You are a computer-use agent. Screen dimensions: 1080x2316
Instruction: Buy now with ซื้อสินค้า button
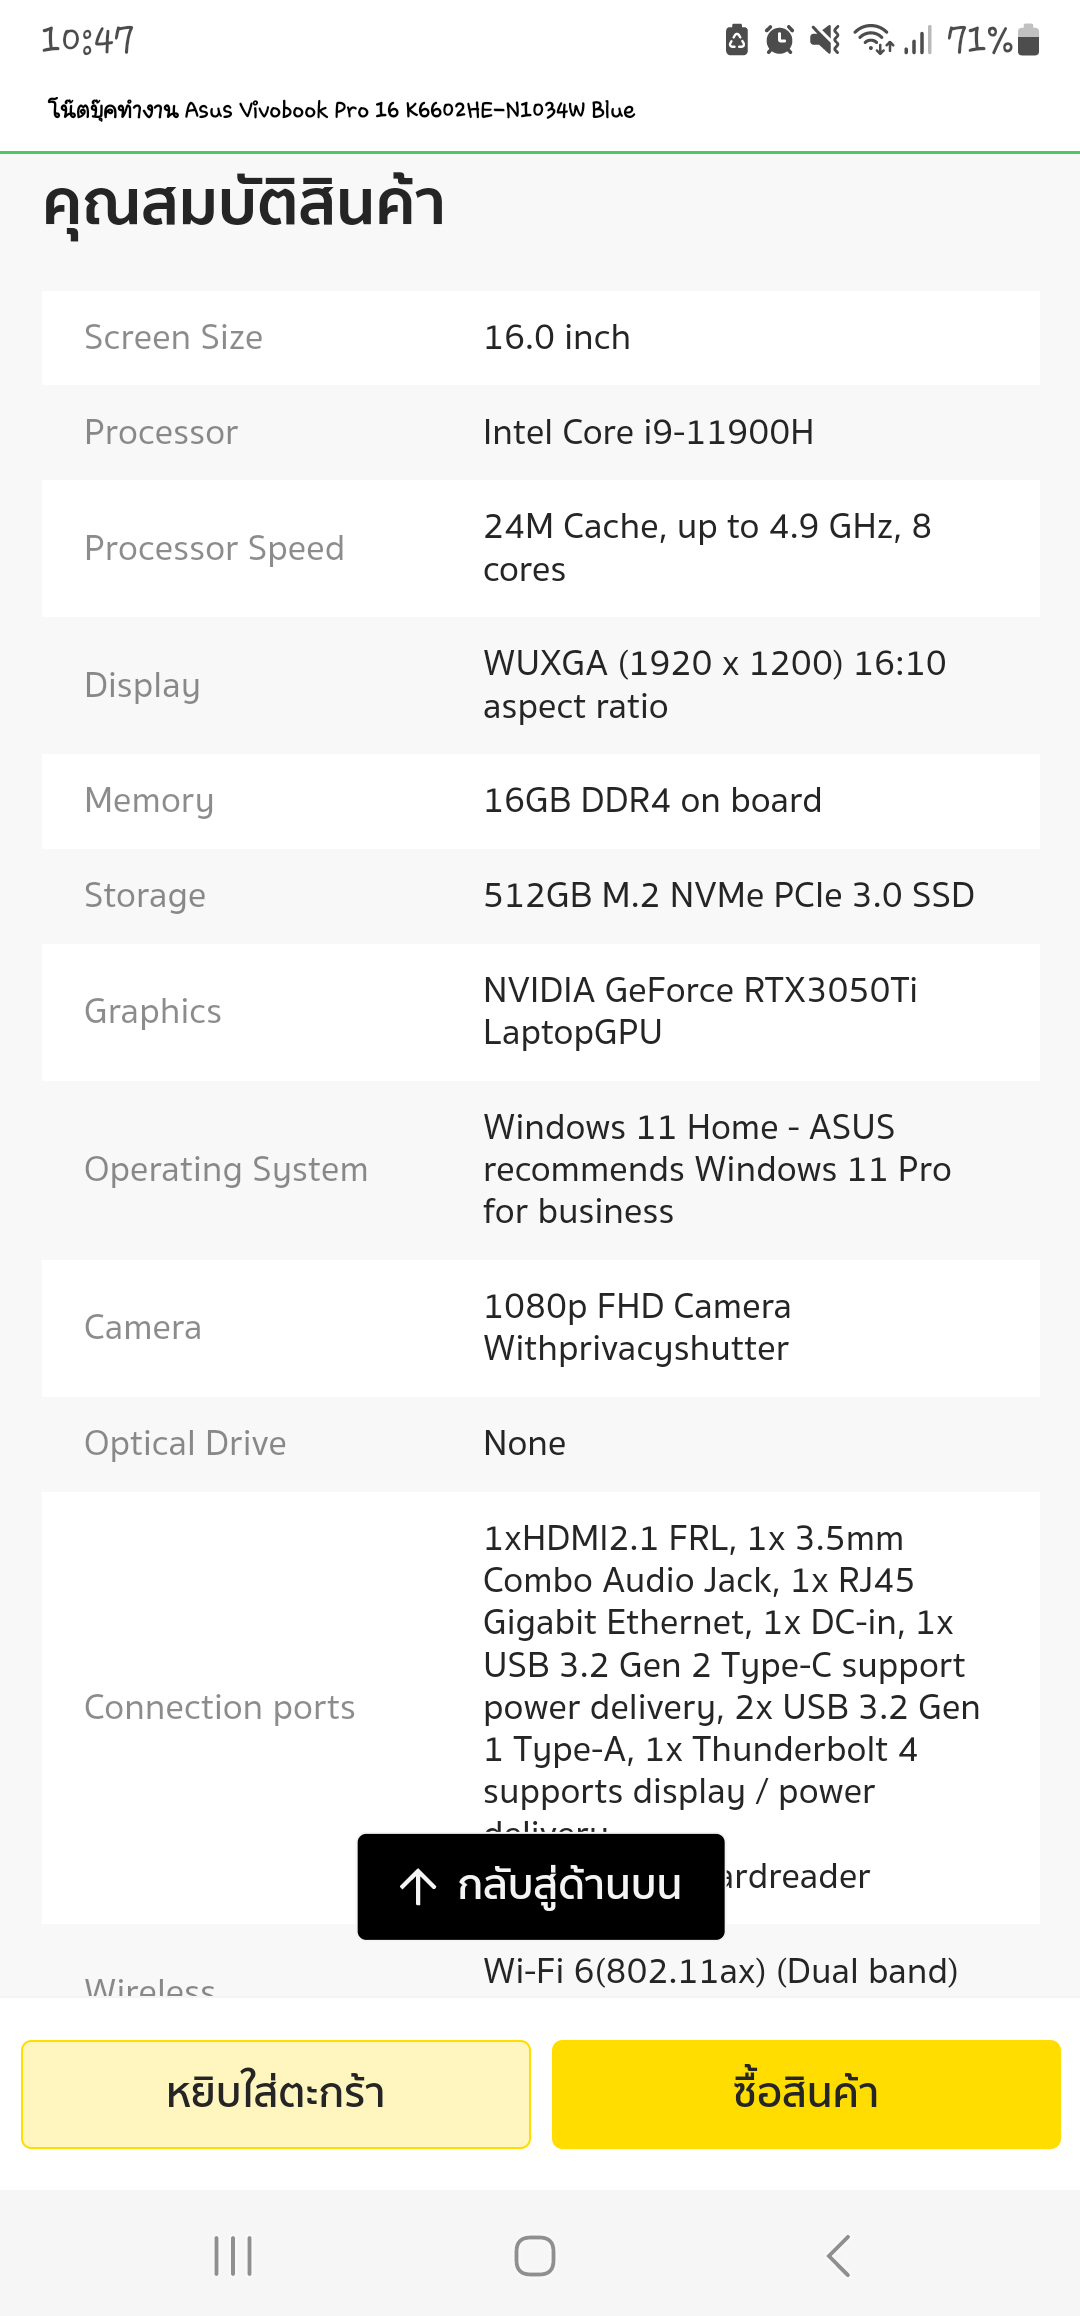[806, 2094]
